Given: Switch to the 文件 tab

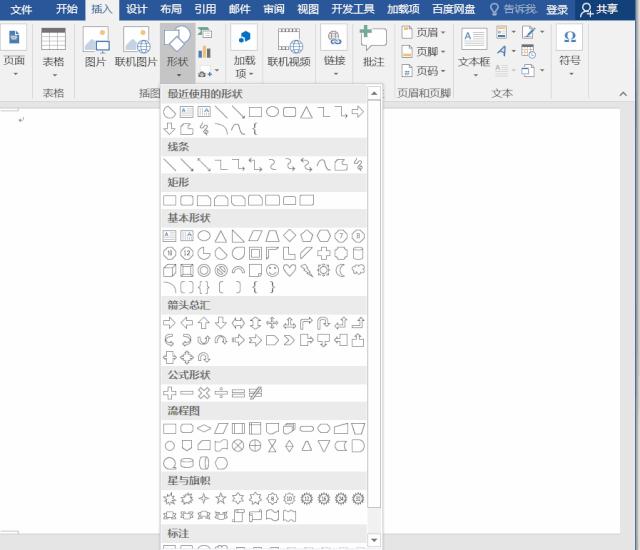Looking at the screenshot, I should click(21, 9).
